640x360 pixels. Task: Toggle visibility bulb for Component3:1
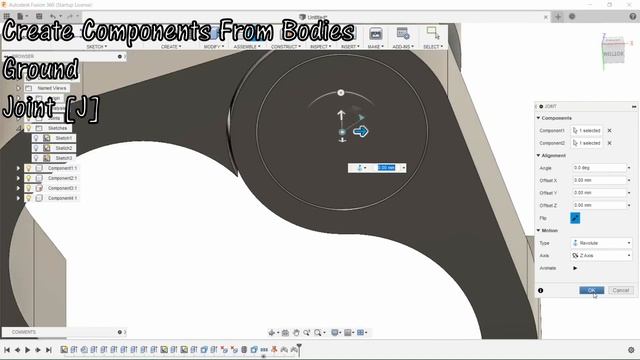click(29, 188)
